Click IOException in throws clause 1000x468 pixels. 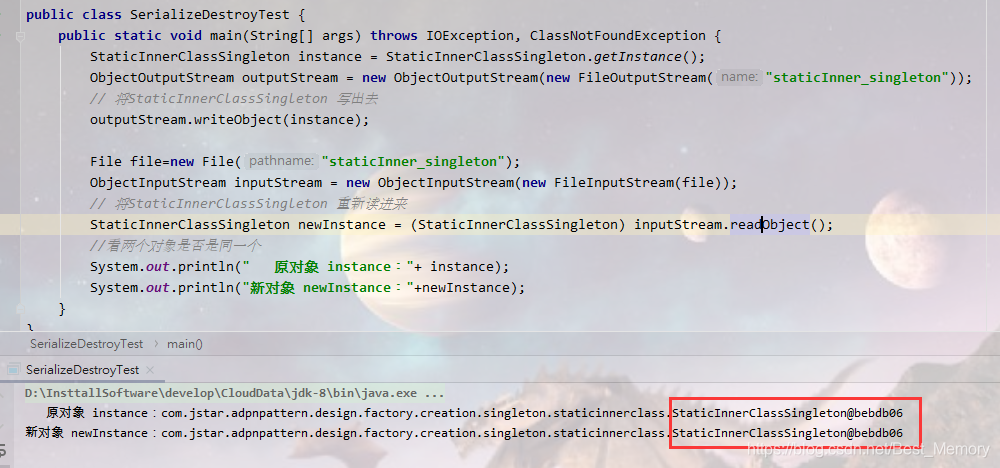[x=470, y=36]
